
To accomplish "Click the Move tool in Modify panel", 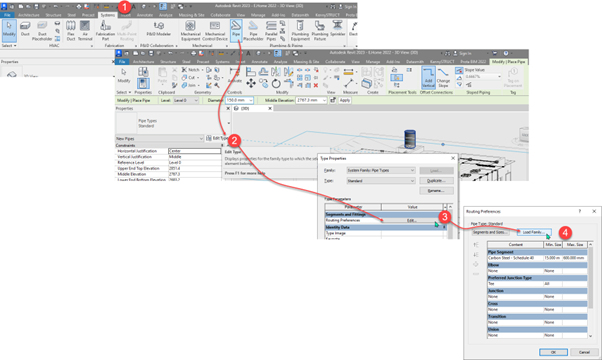I will pyautogui.click(x=251, y=83).
